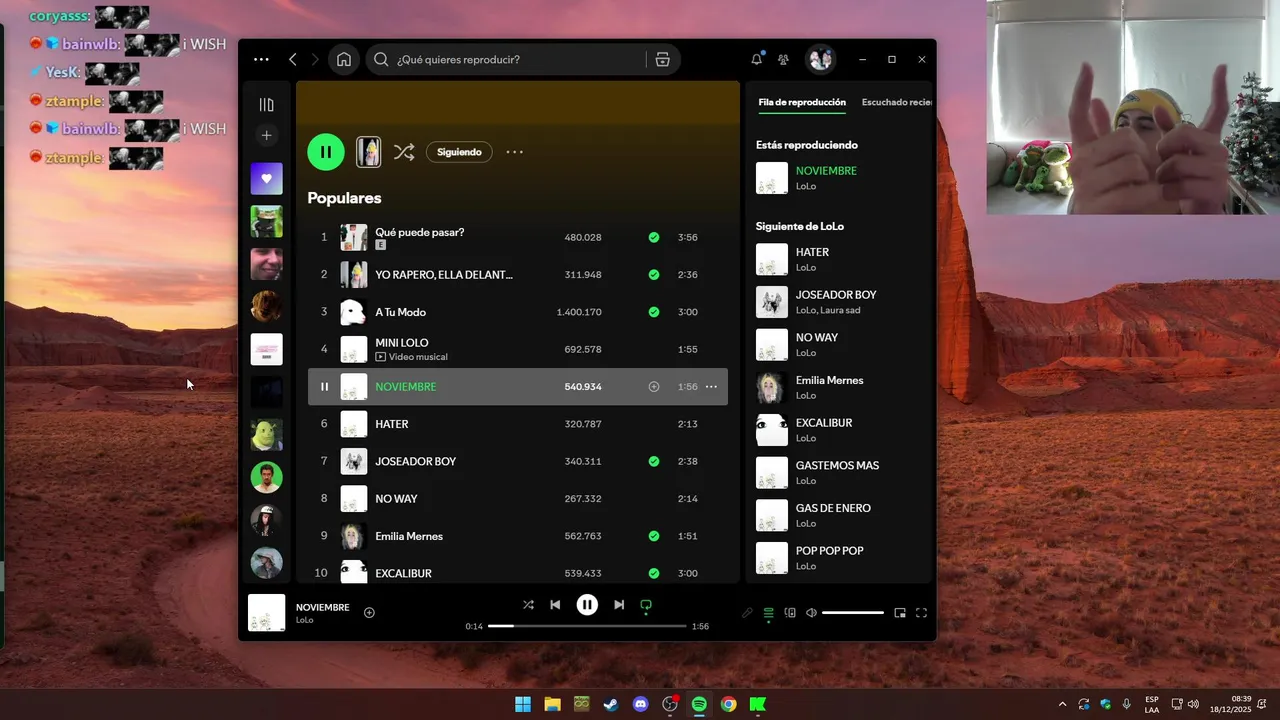Screen dimensions: 1280x720
Task: Open the miniplayer icon
Action: tap(900, 613)
